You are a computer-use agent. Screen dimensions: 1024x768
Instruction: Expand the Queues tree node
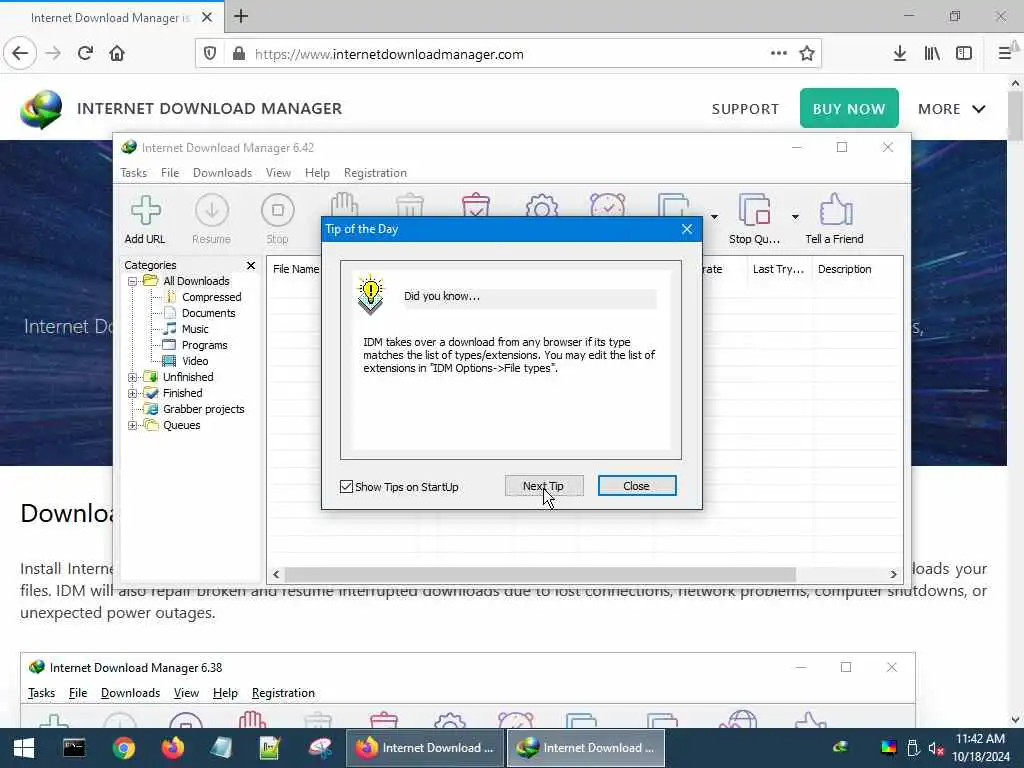point(133,425)
